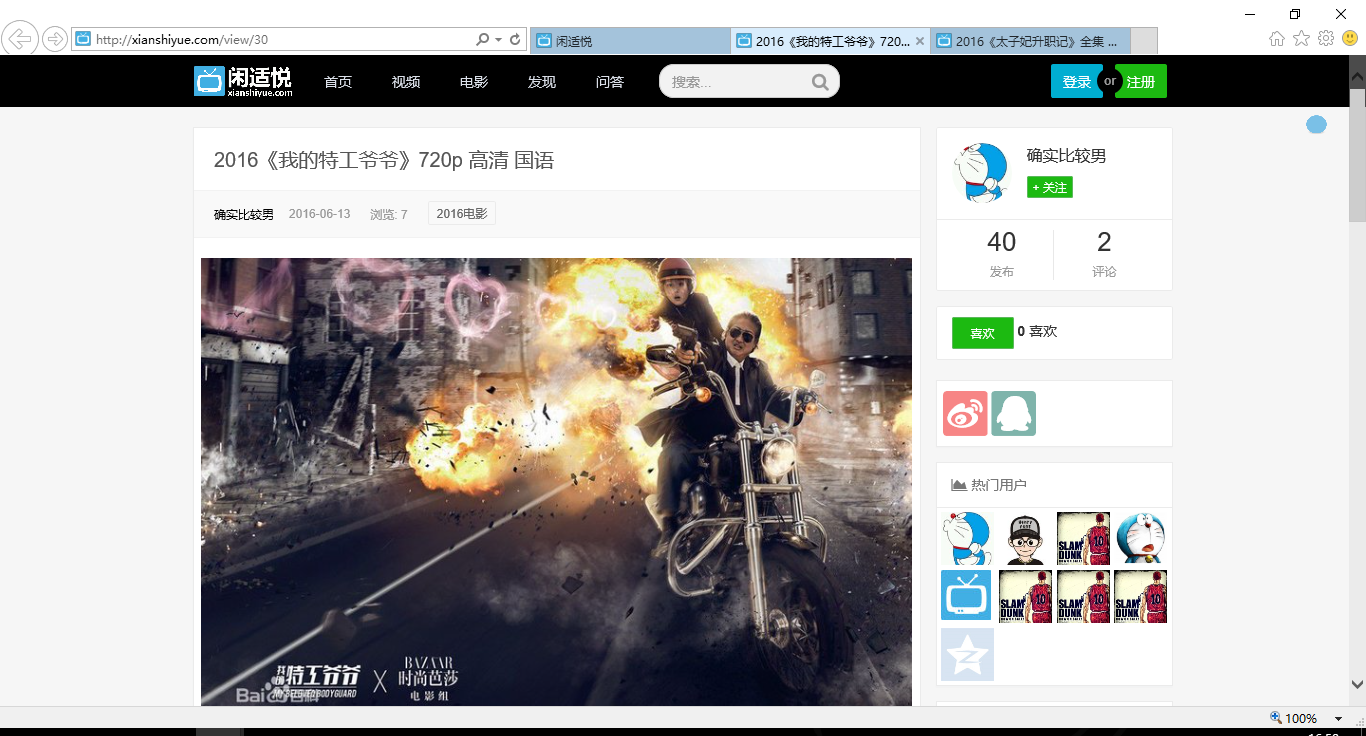The image size is (1366, 736).
Task: Go forward with the browser forward arrow
Action: (55, 39)
